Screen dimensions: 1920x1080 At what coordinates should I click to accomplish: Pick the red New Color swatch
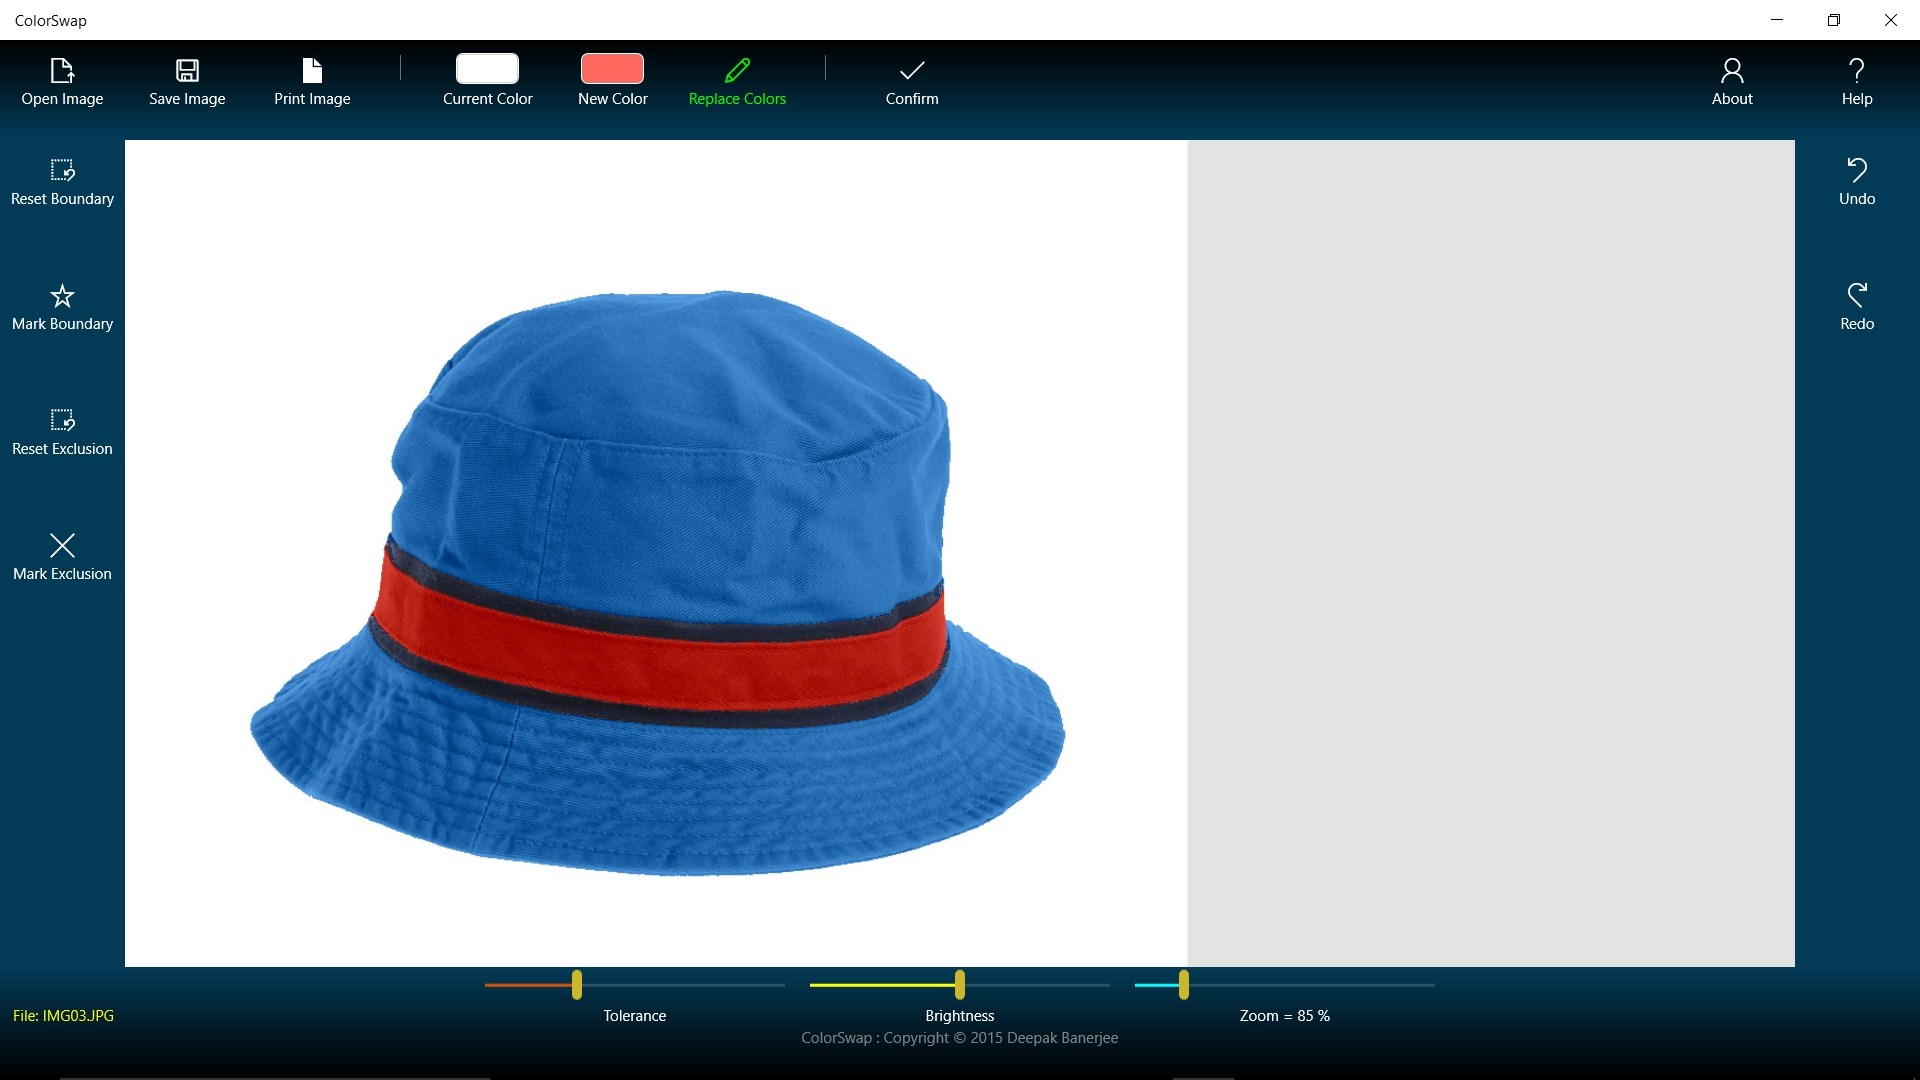point(612,69)
